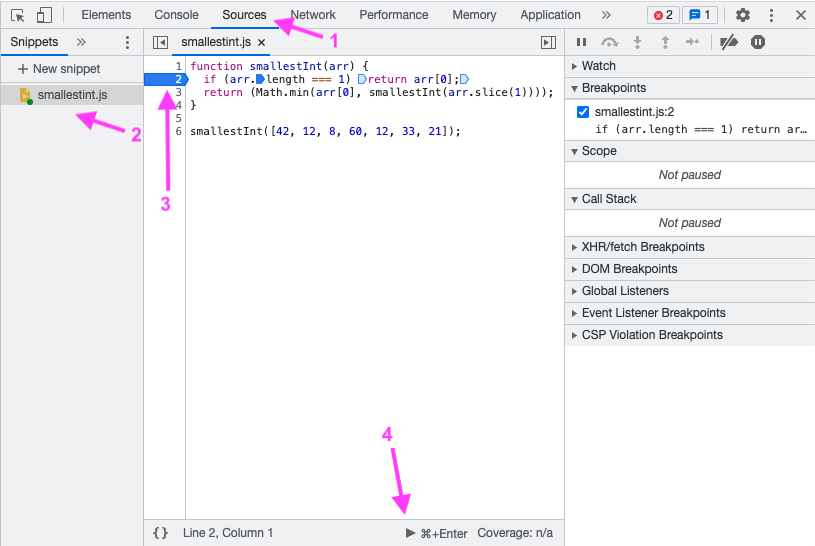Show more navigator panes next to Snippets
This screenshot has height=546, width=815.
81,42
